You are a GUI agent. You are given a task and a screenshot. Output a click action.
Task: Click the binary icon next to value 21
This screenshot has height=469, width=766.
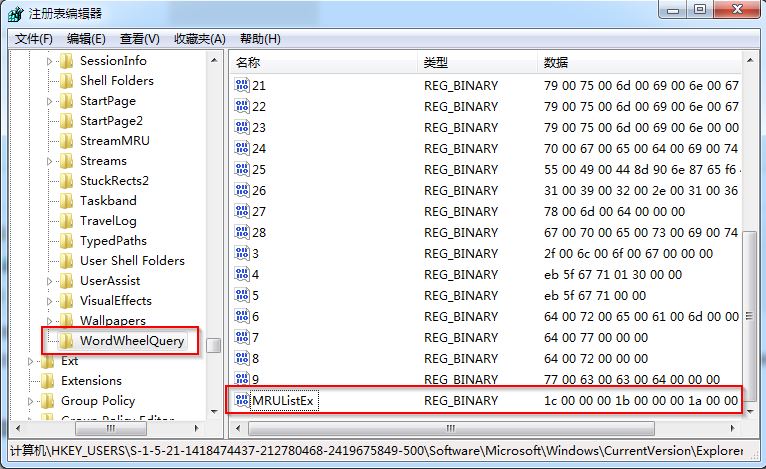click(x=242, y=85)
